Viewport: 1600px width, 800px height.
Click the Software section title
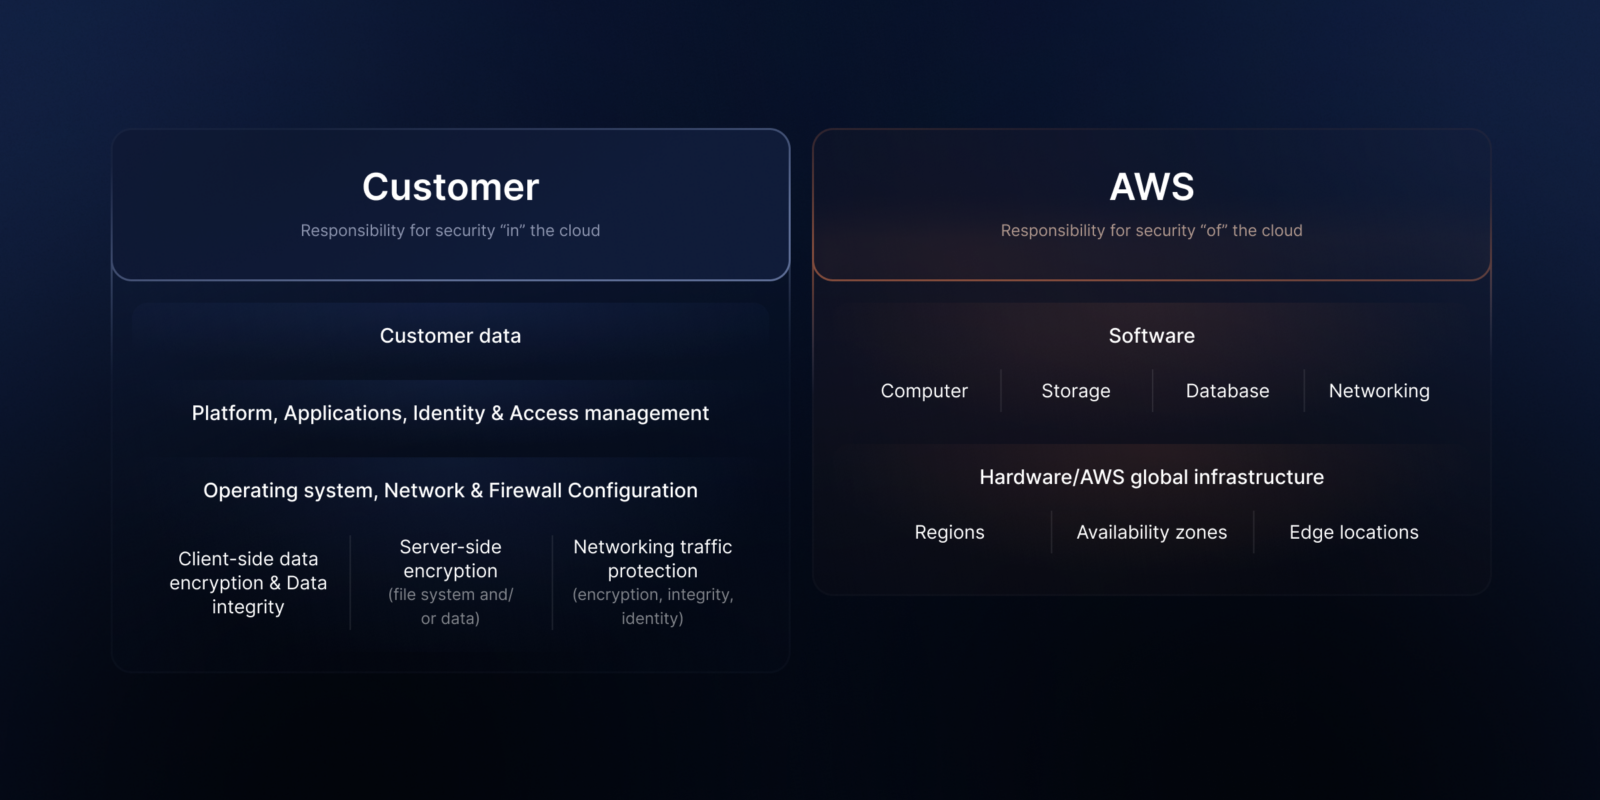pos(1151,336)
